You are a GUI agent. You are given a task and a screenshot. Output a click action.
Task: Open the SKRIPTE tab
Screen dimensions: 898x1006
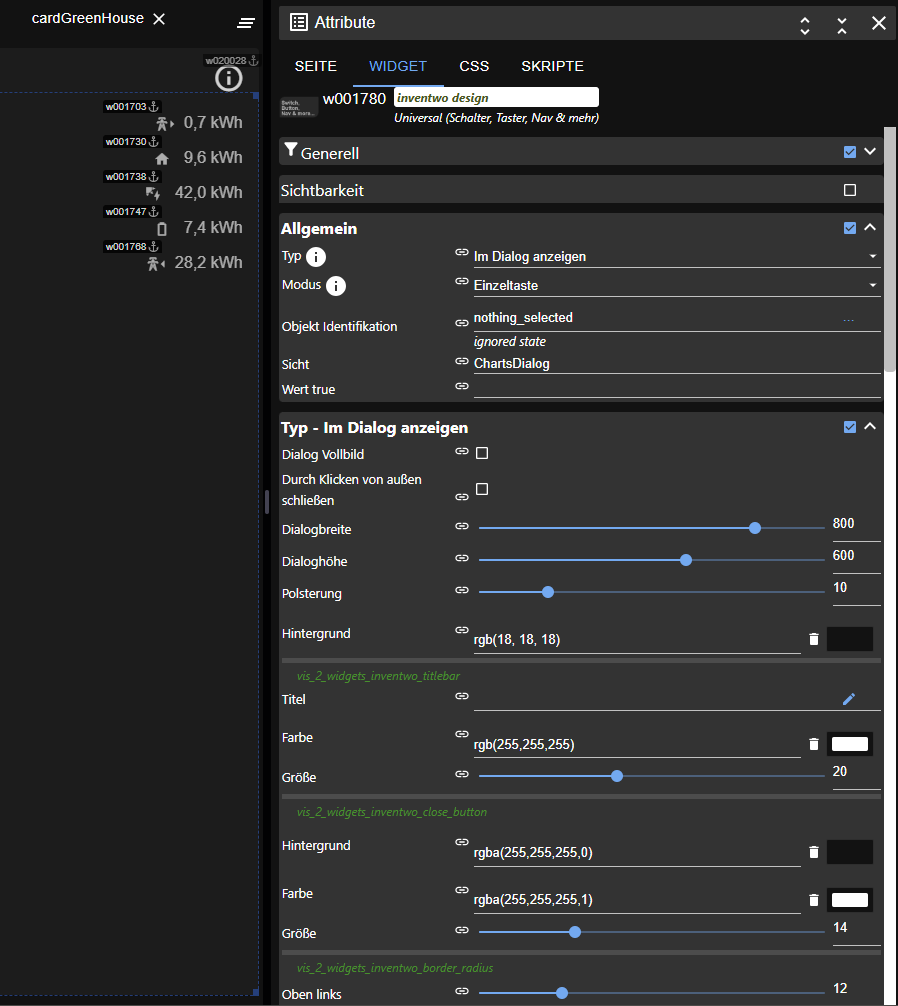[x=552, y=66]
